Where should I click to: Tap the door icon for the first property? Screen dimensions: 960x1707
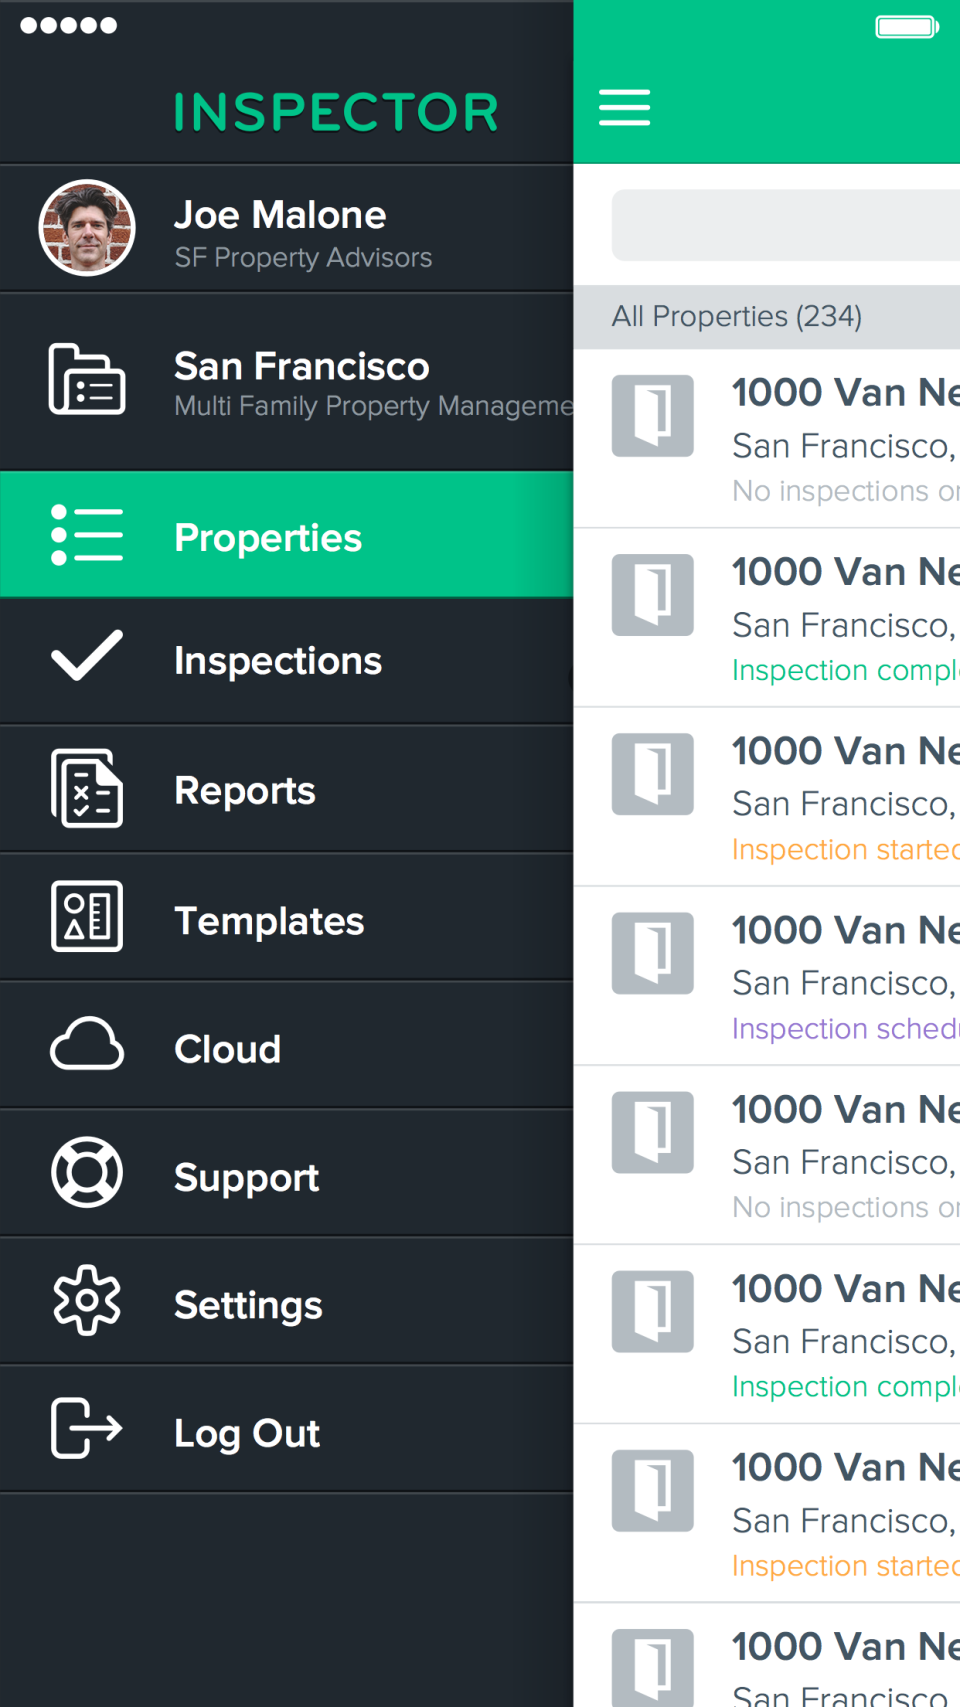652,415
